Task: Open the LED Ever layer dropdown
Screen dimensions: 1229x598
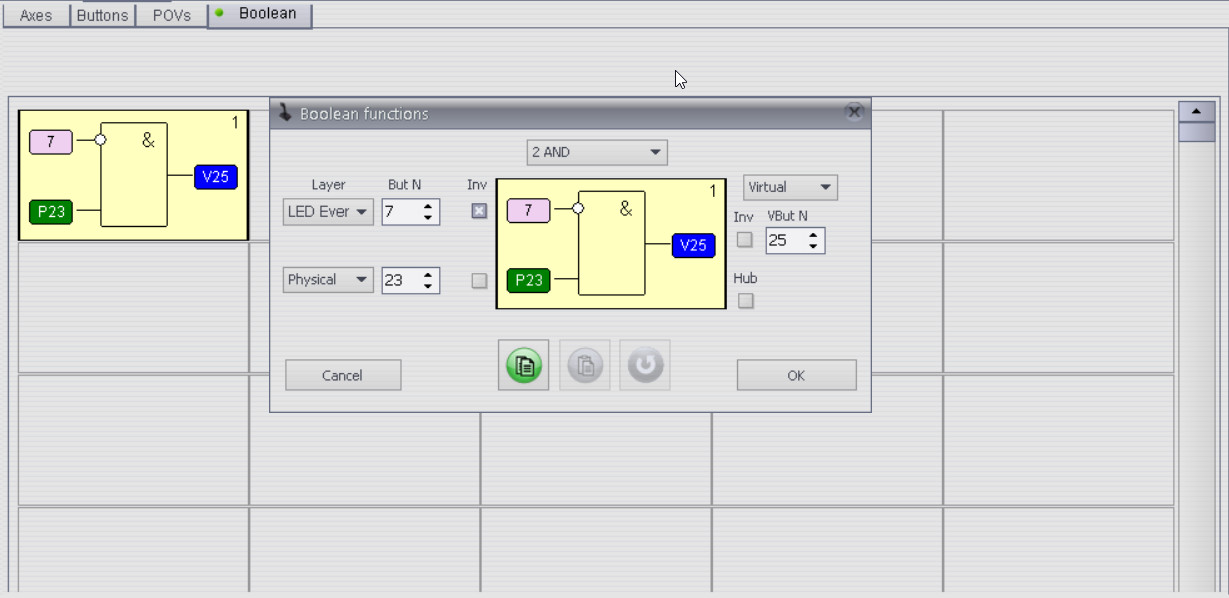Action: (x=328, y=212)
